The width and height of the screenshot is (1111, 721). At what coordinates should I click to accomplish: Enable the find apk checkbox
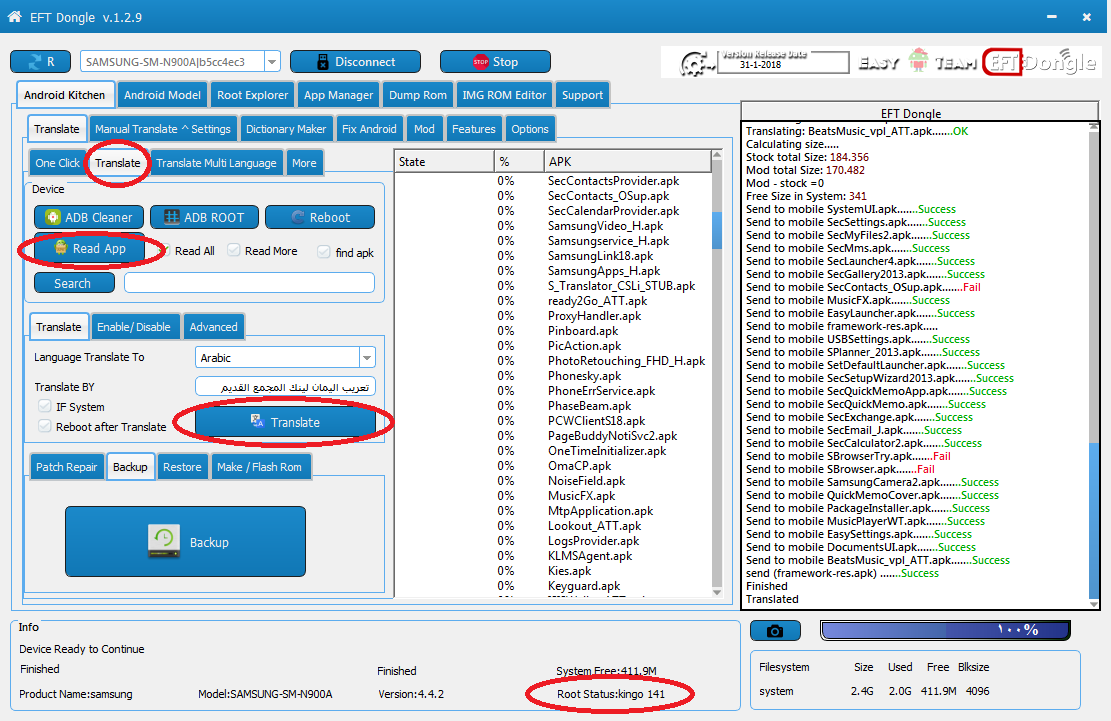pyautogui.click(x=324, y=252)
